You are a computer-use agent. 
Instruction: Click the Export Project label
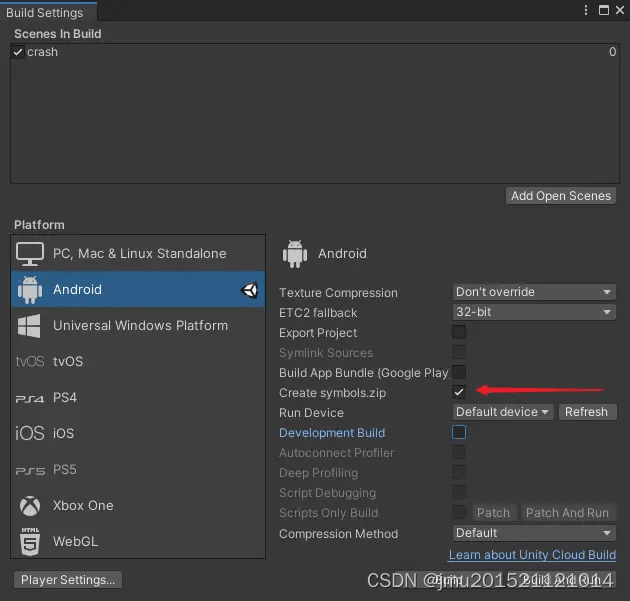click(x=318, y=333)
